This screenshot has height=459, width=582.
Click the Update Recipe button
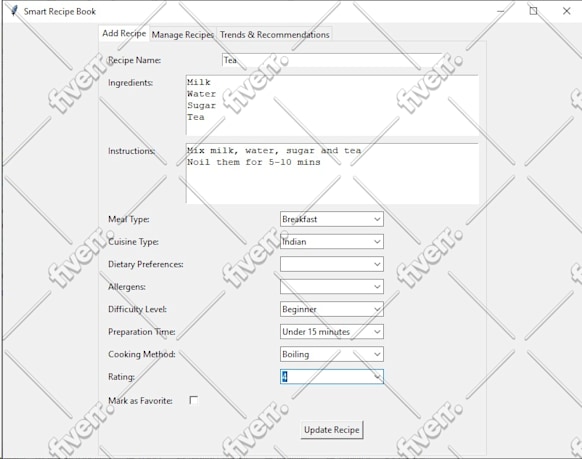(332, 430)
